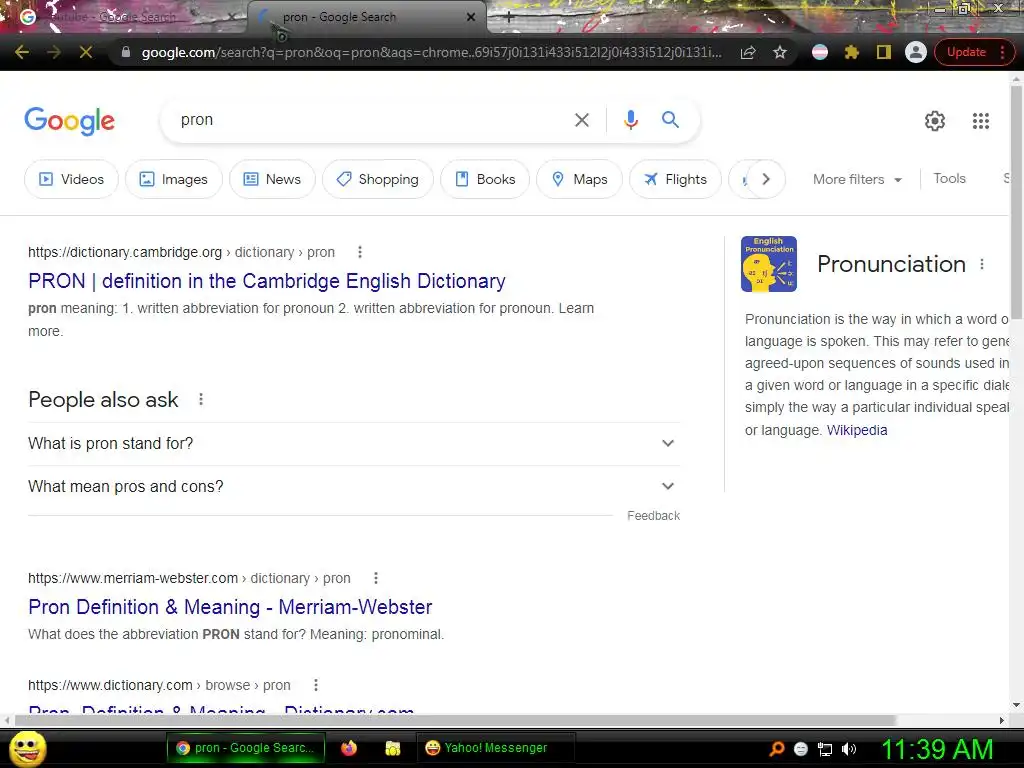
Task: Bookmark this page with the star icon
Action: coord(780,52)
